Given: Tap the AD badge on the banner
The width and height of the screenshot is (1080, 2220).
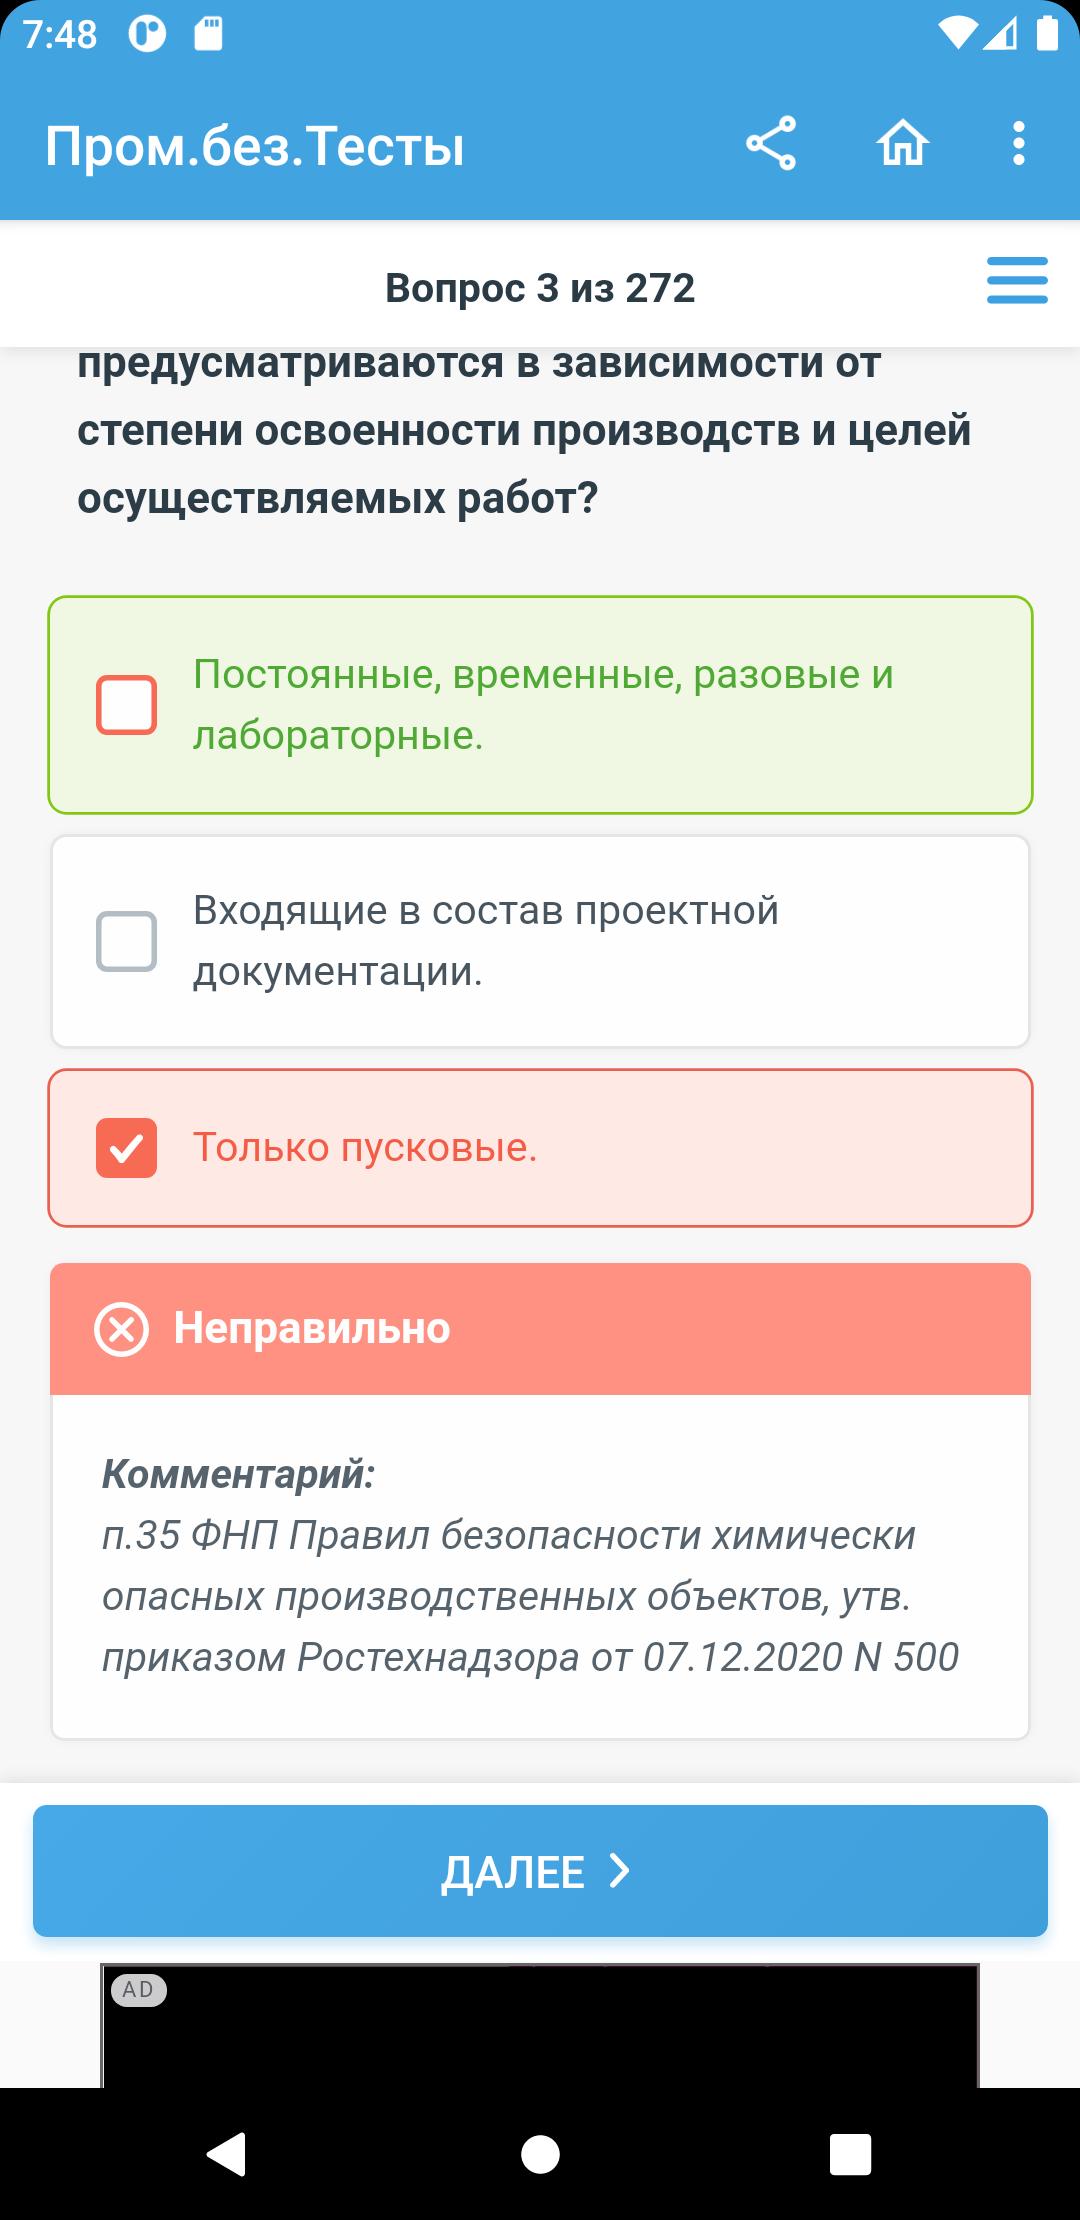Looking at the screenshot, I should (138, 1990).
